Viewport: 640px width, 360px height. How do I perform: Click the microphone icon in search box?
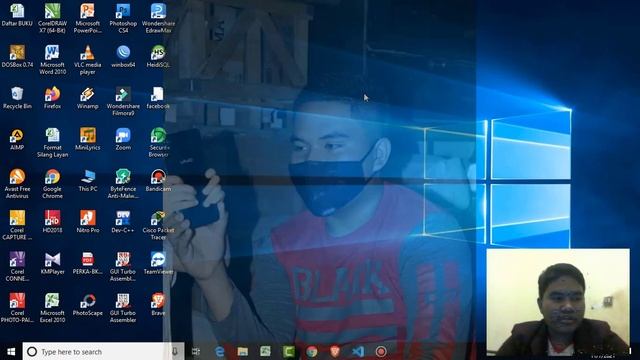coord(175,351)
